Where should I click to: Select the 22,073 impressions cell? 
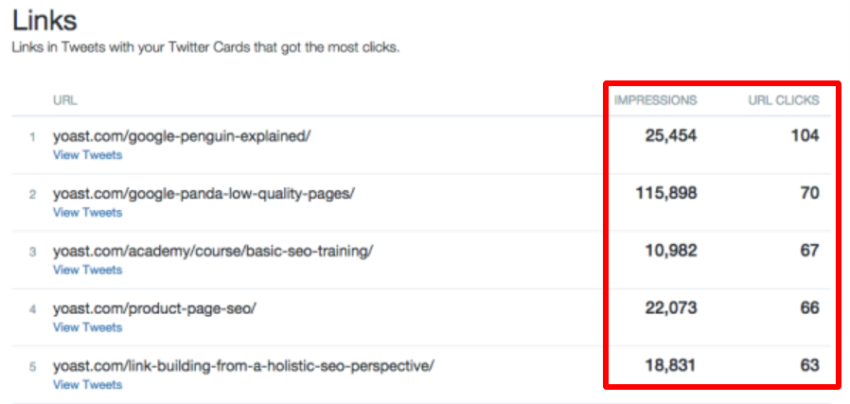670,308
